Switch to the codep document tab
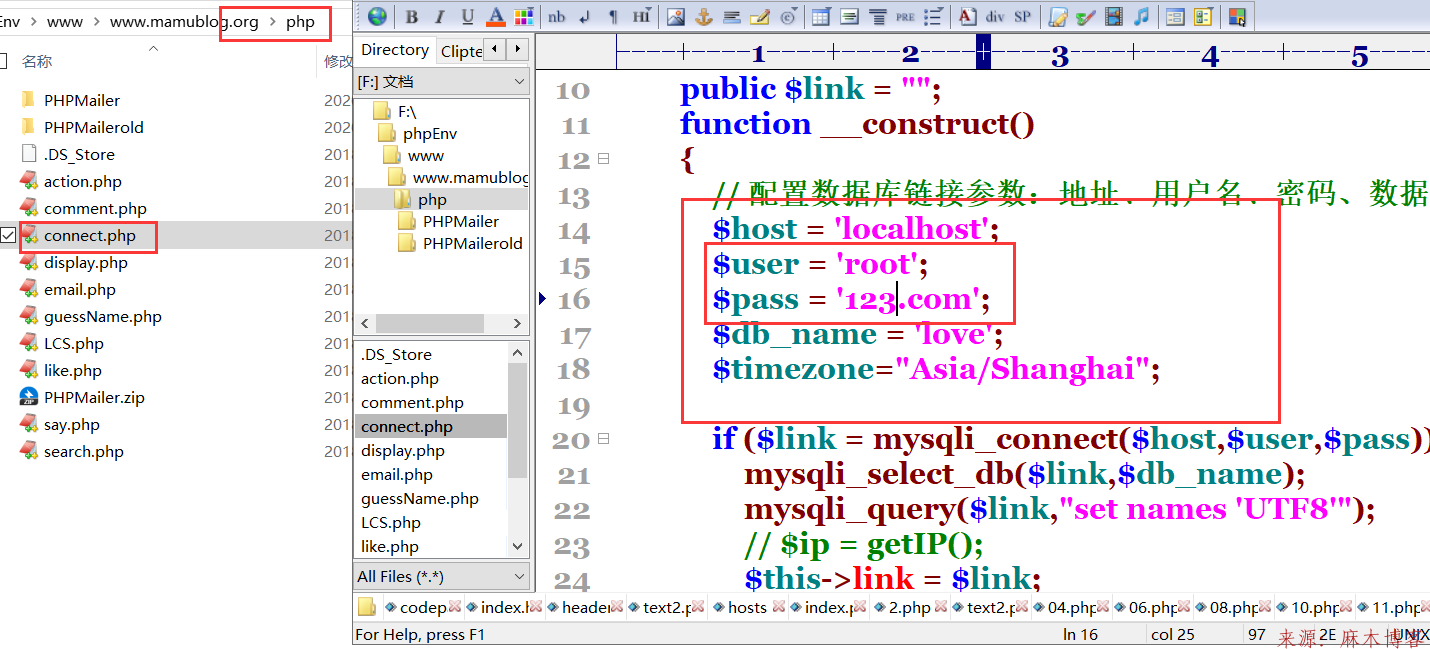 (423, 607)
